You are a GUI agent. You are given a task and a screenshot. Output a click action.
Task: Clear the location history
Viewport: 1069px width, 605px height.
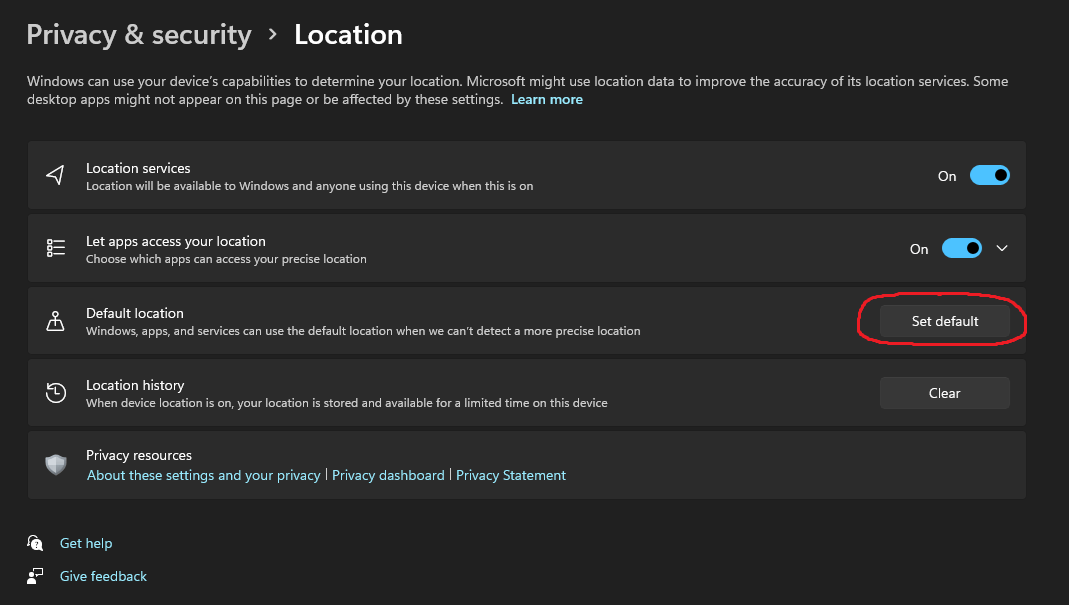click(944, 393)
